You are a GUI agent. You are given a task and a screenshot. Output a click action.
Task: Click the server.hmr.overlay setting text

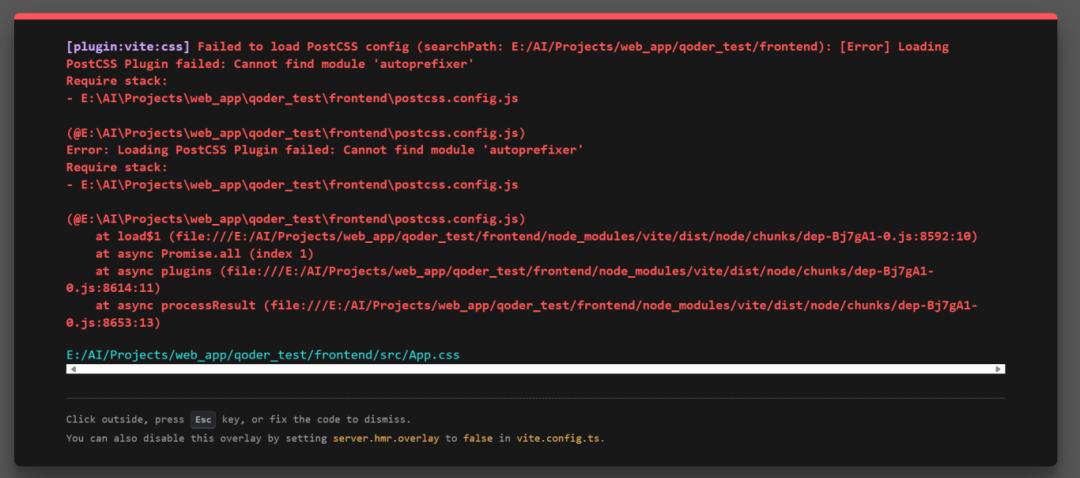(x=386, y=438)
